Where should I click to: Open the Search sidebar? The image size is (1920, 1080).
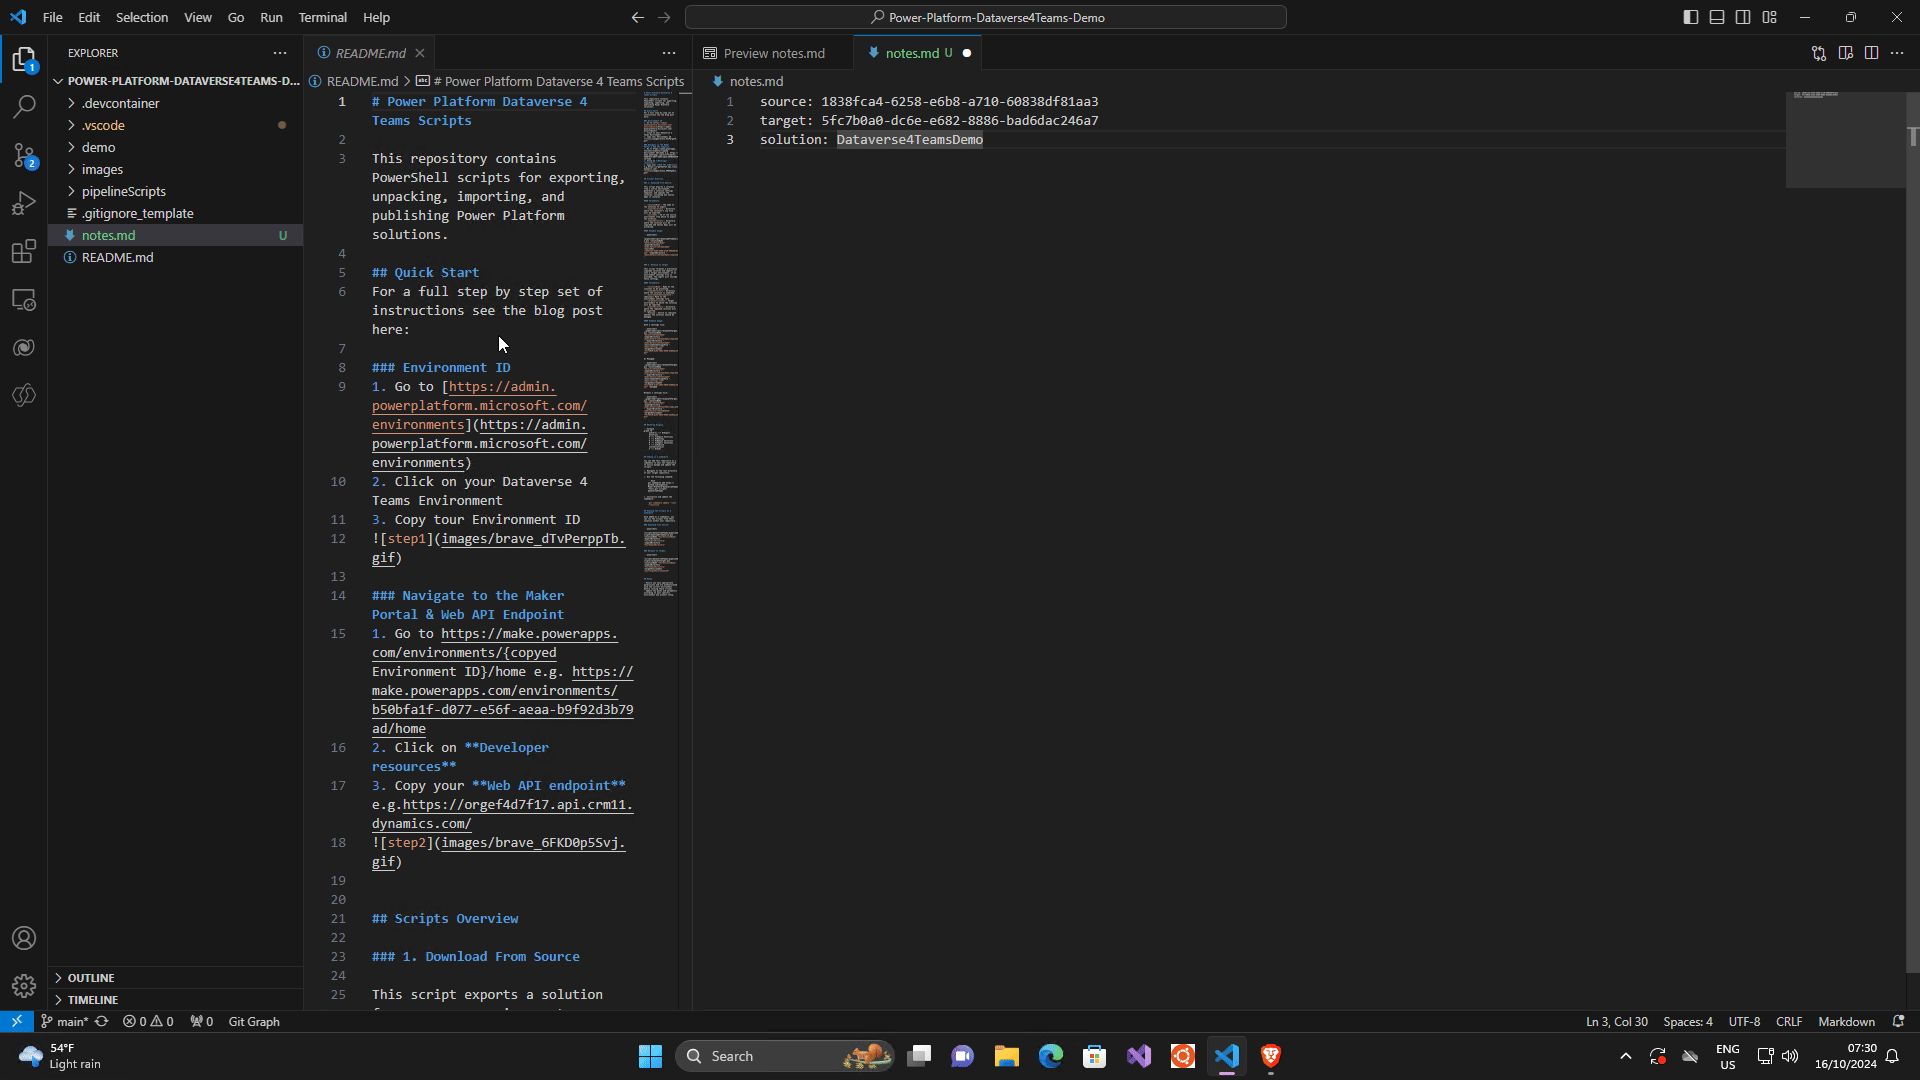pyautogui.click(x=24, y=106)
